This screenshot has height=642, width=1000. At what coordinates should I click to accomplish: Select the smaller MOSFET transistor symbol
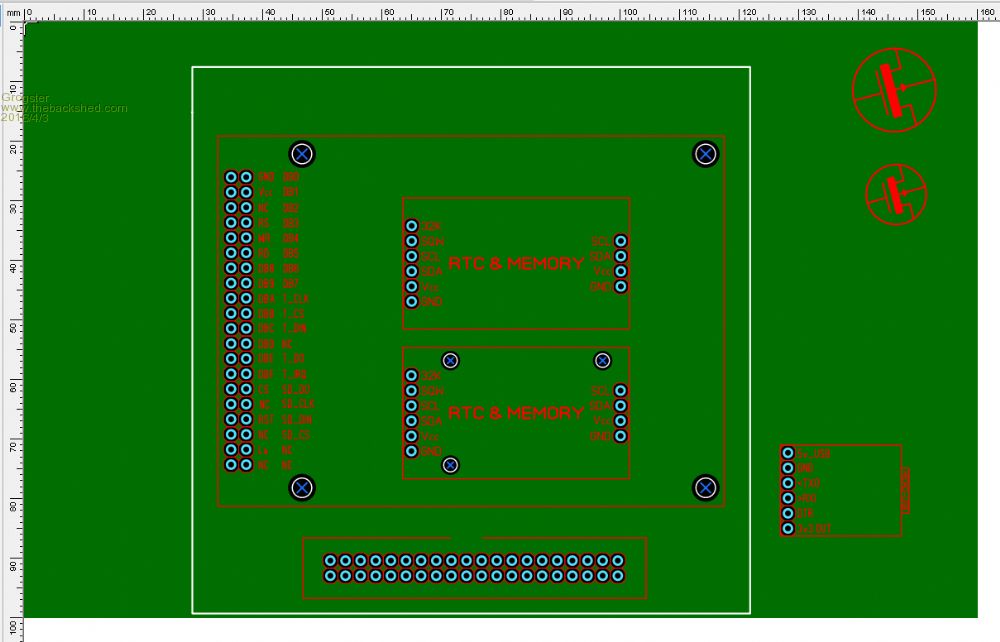(896, 193)
